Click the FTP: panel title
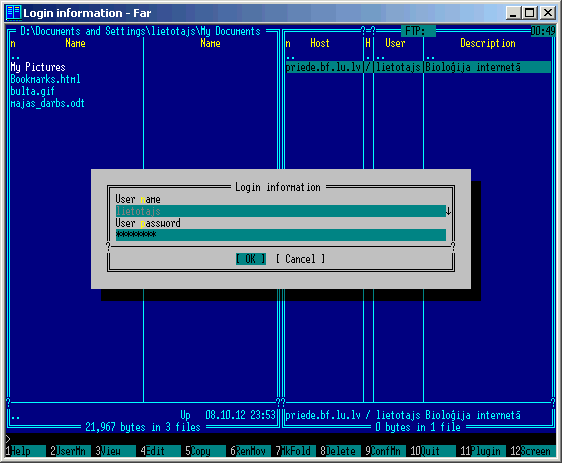 pyautogui.click(x=418, y=31)
